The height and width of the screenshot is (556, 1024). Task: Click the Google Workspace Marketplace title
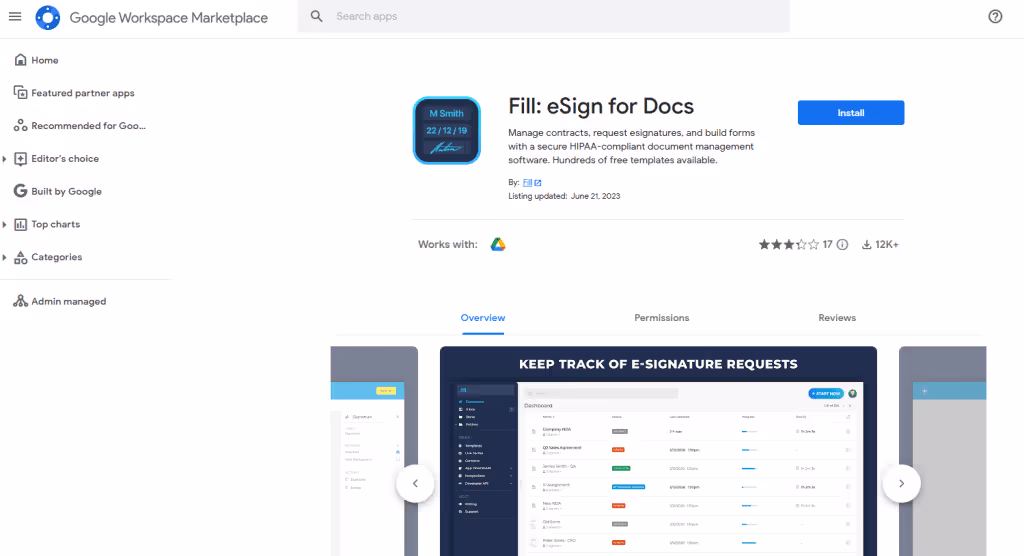click(168, 18)
